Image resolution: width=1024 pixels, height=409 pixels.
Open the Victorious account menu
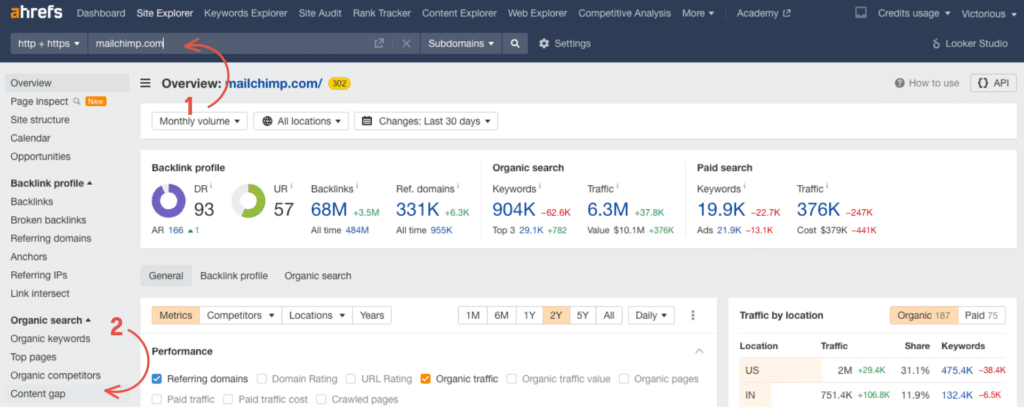(989, 13)
